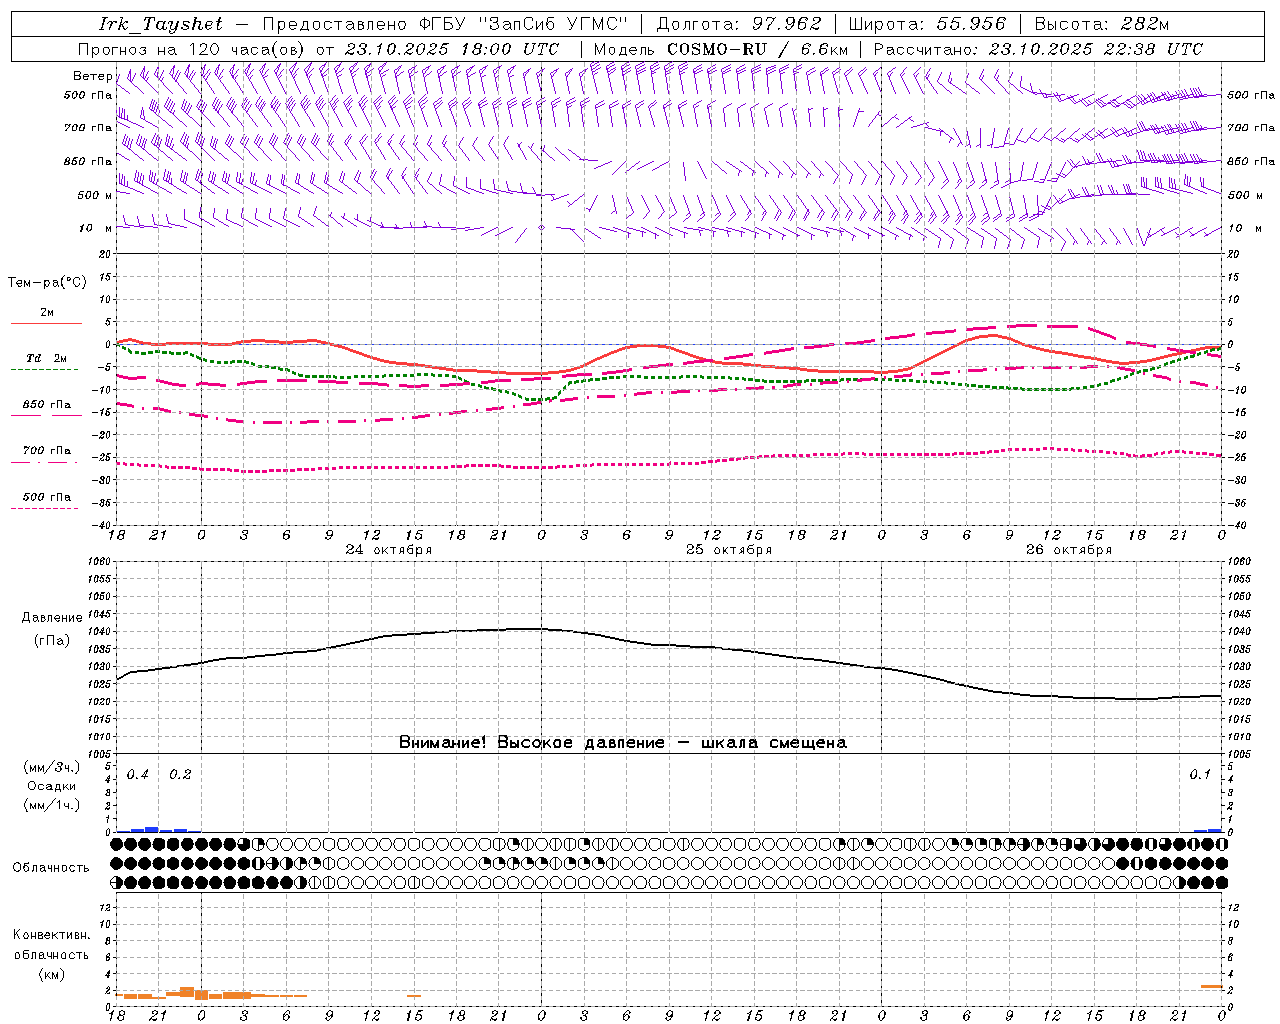Pick the red solid line sample under 2м
The height and width of the screenshot is (1024, 1280).
coord(46,324)
